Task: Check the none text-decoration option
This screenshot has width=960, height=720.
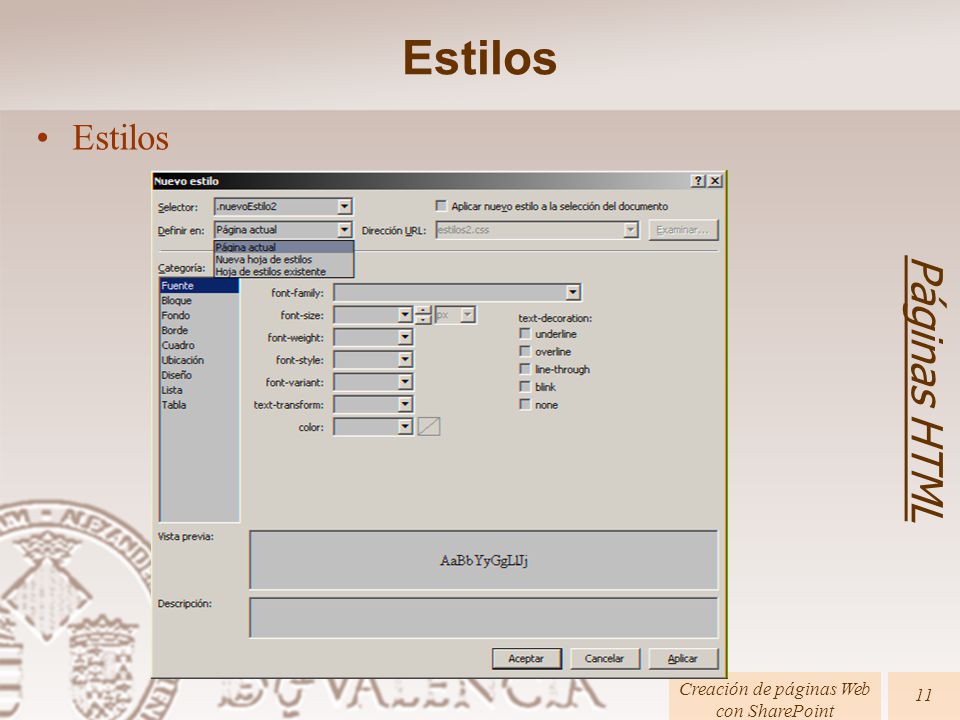Action: (x=525, y=404)
